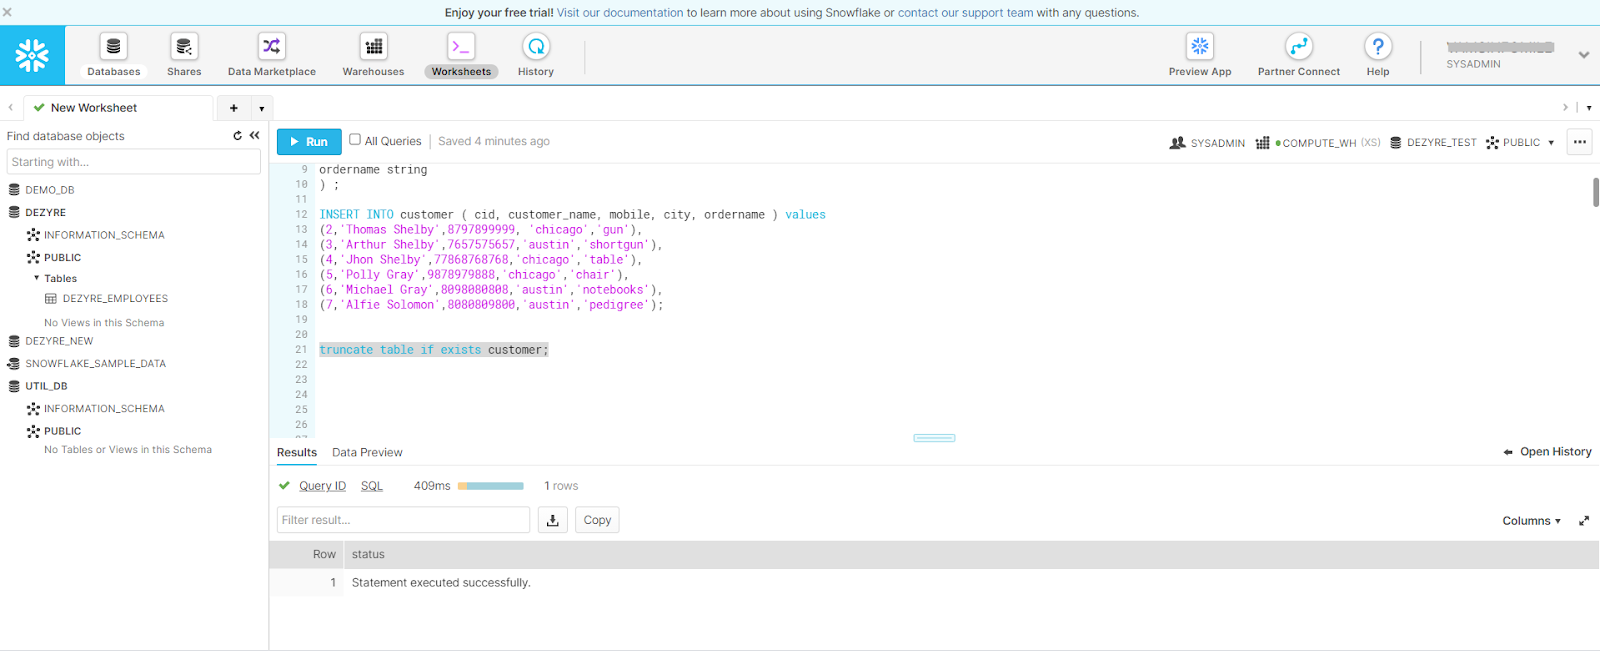Open the SYSADMIN user account dropdown
The height and width of the screenshot is (655, 1600).
pyautogui.click(x=1583, y=55)
